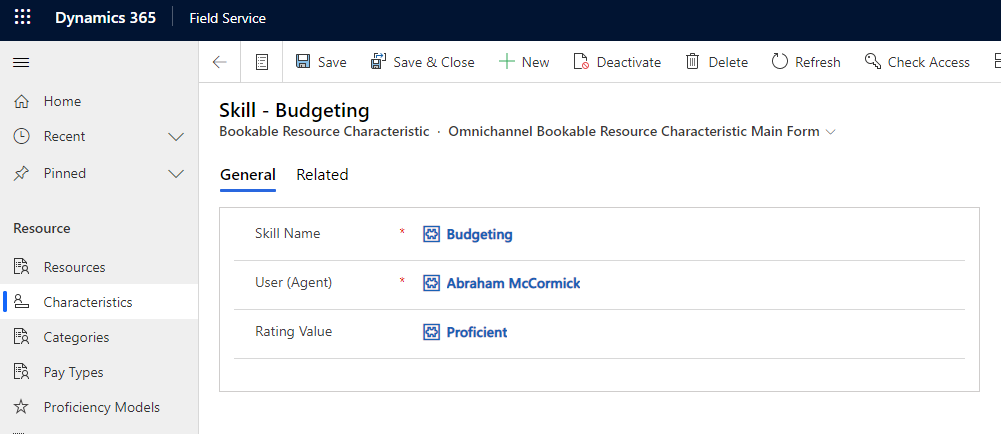Click the Check Access key icon

point(873,62)
